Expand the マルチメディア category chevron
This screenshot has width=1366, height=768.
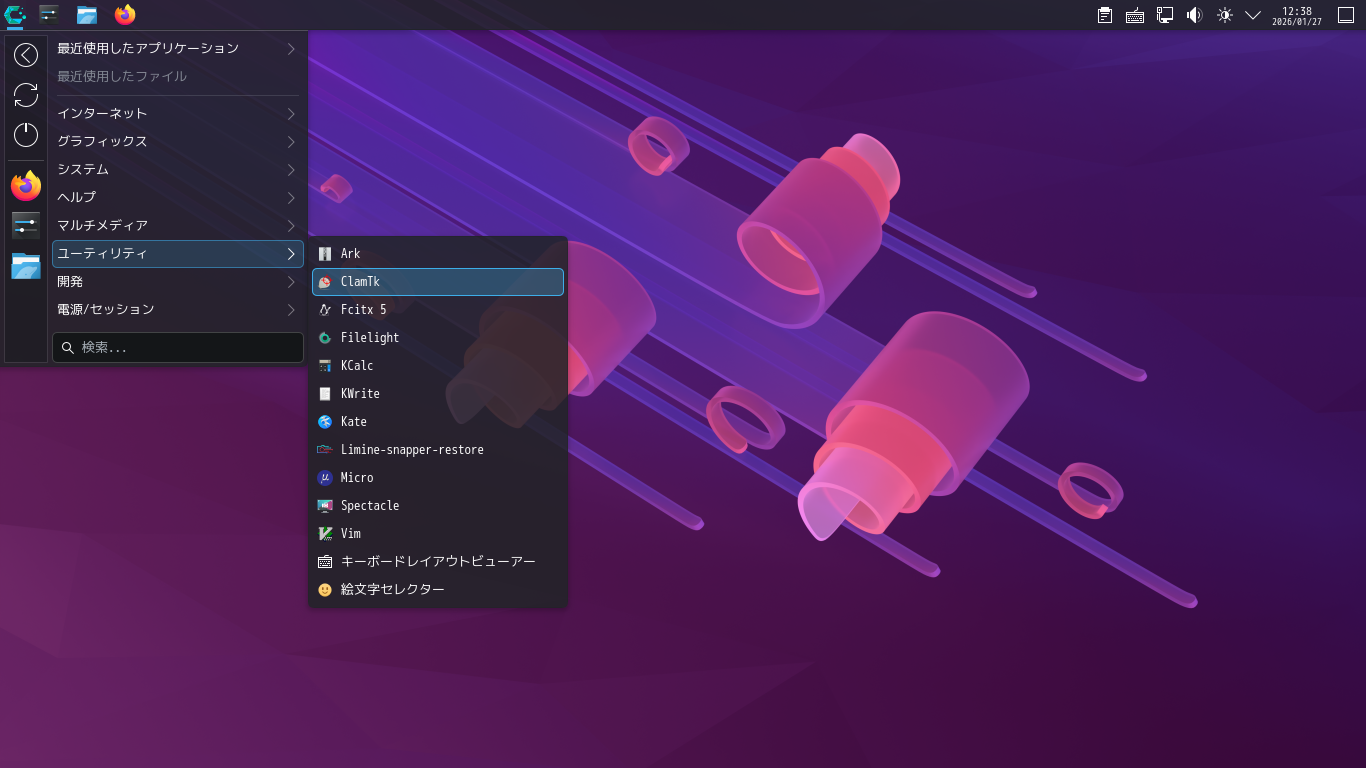tap(291, 226)
